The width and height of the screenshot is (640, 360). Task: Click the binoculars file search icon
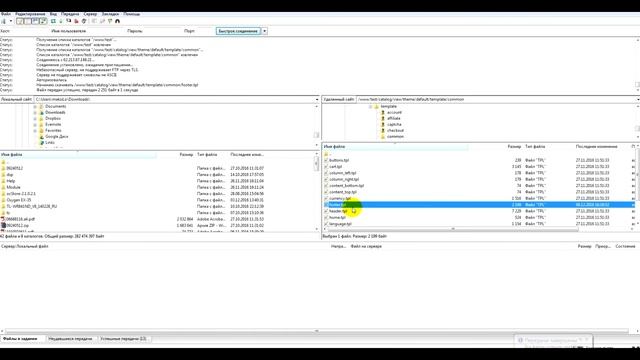(x=118, y=21)
